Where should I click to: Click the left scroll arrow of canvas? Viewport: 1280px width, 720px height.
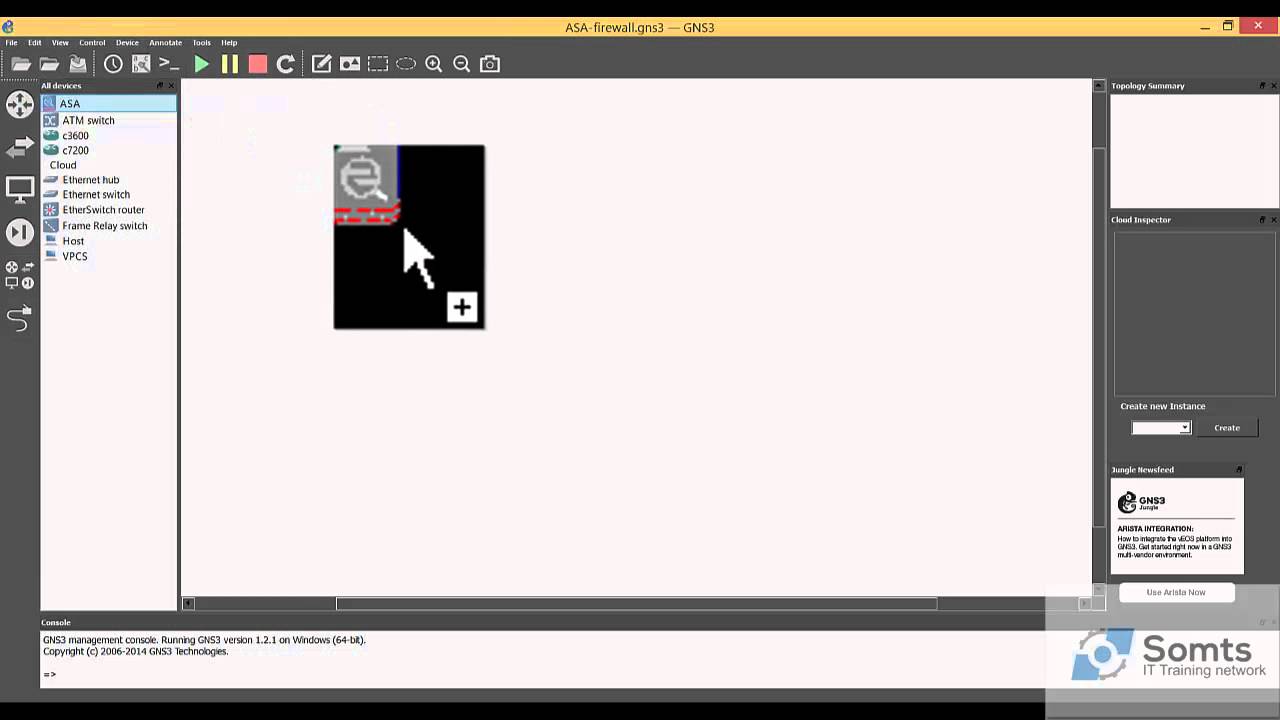pos(188,603)
